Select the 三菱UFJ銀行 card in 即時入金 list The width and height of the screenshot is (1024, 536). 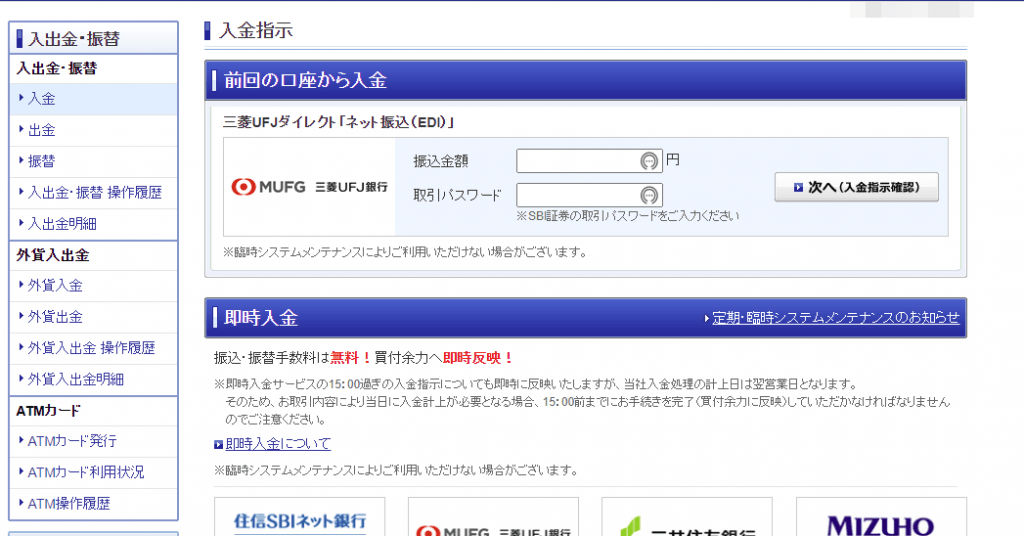493,517
